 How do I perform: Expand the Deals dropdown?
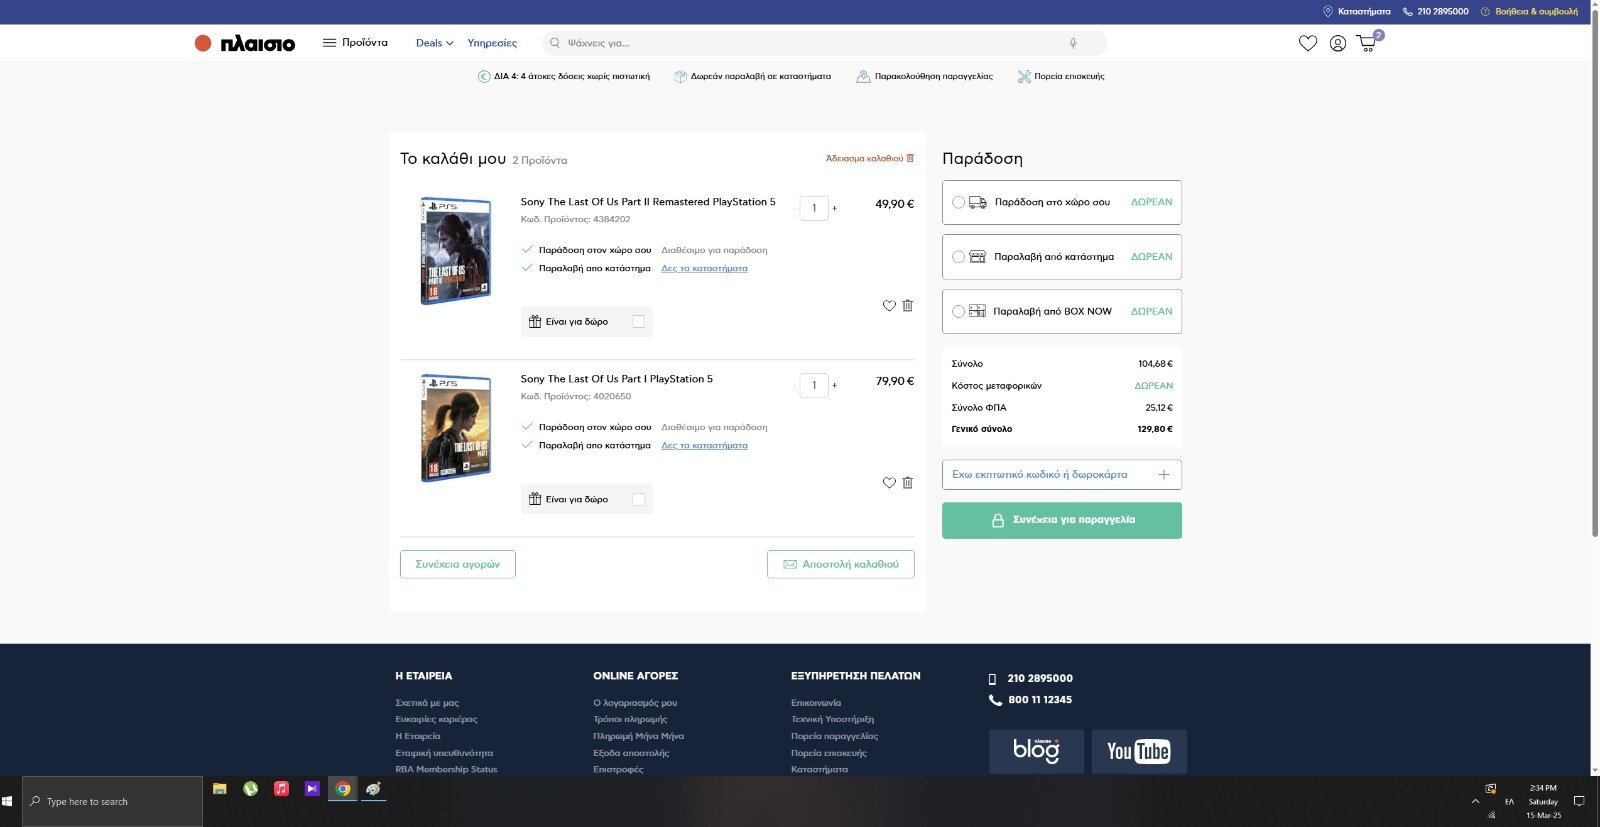click(435, 43)
